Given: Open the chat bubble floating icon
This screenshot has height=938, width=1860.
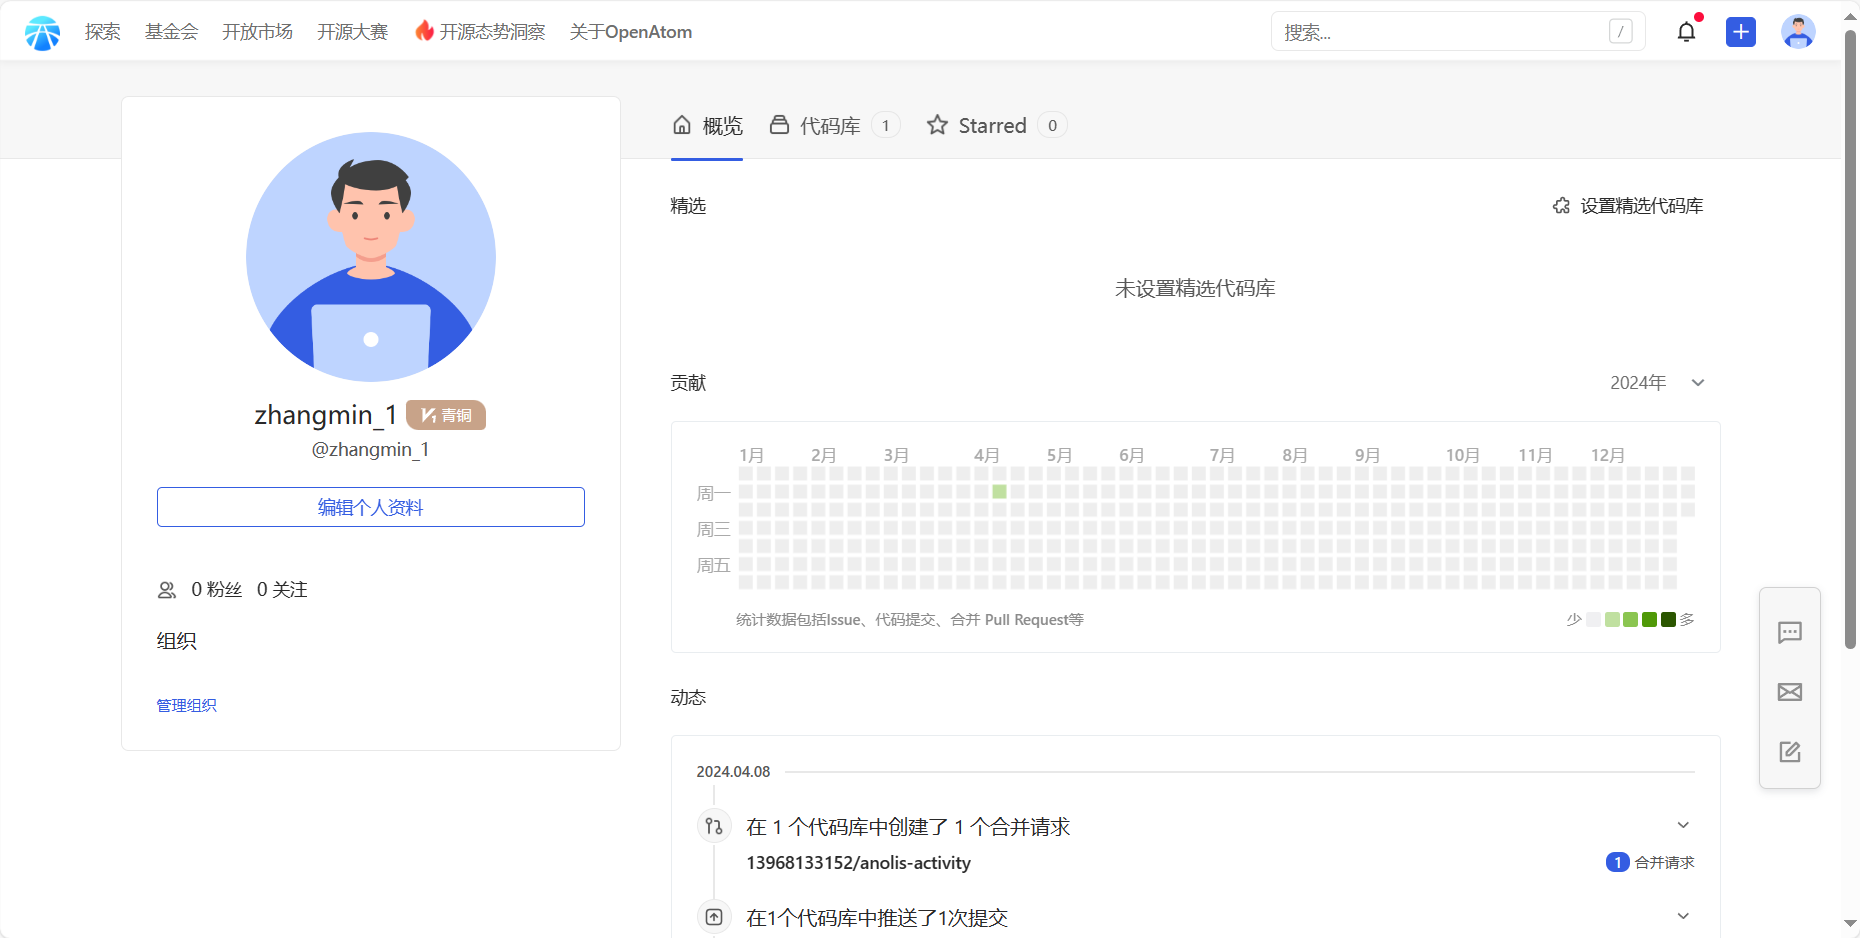Looking at the screenshot, I should 1790,632.
